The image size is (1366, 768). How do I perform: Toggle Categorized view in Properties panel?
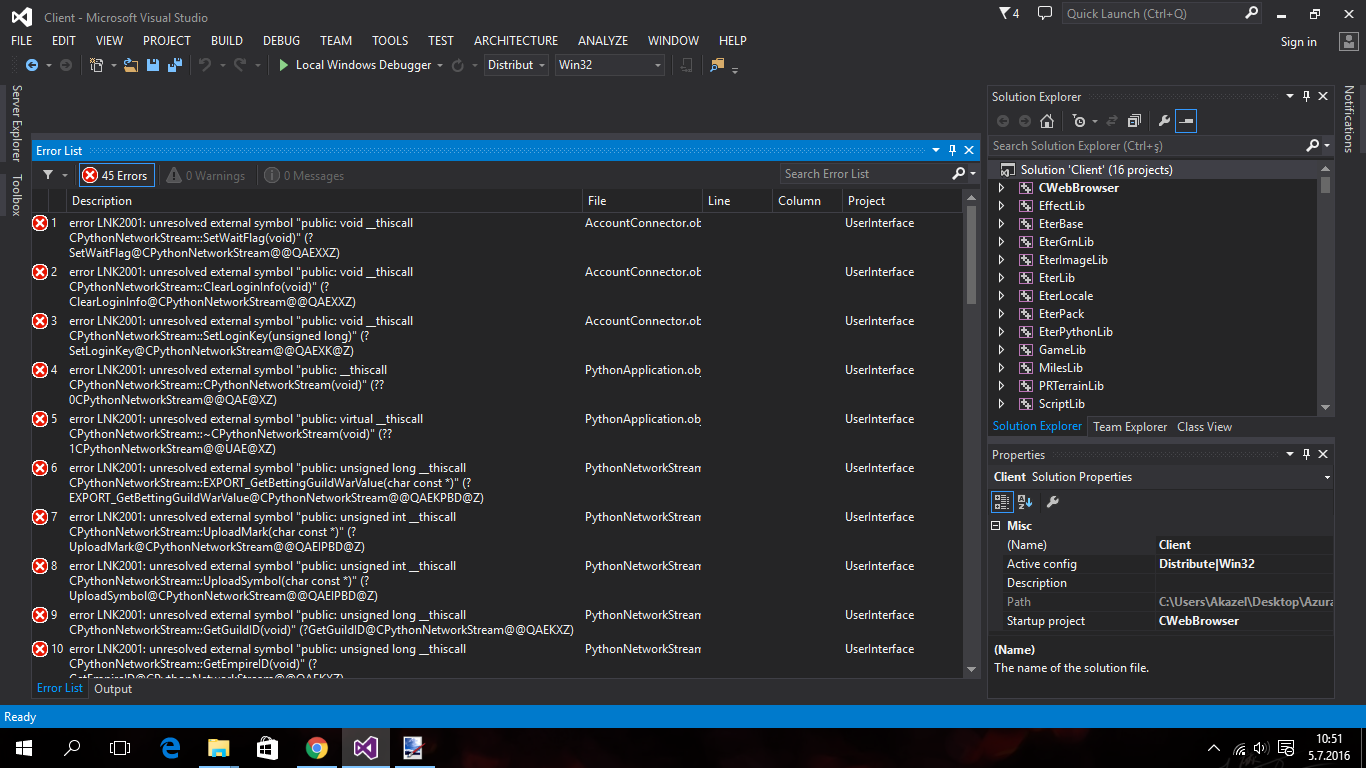(1001, 501)
